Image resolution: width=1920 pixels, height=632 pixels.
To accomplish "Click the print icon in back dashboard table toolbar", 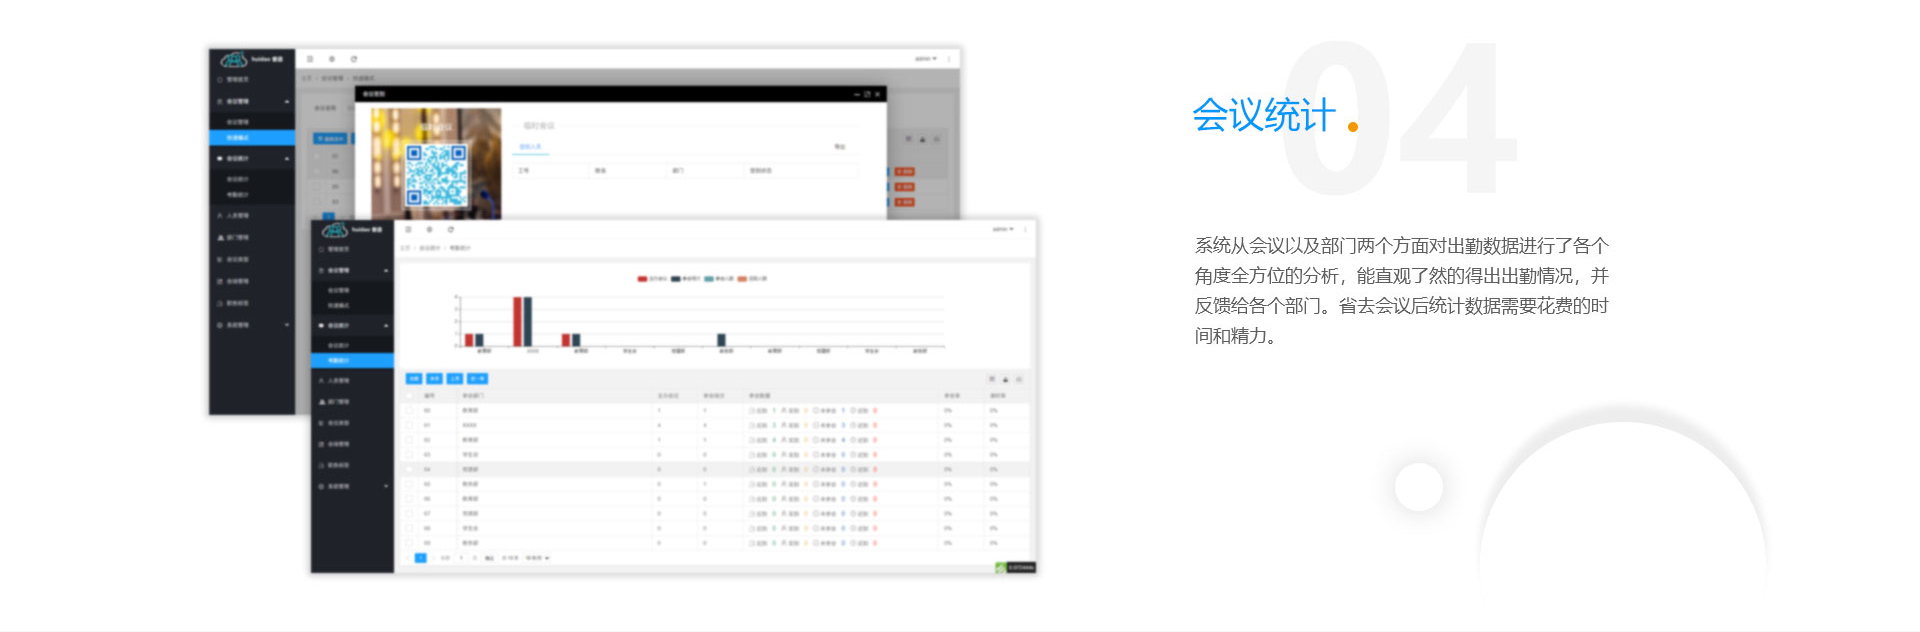I will tap(936, 139).
